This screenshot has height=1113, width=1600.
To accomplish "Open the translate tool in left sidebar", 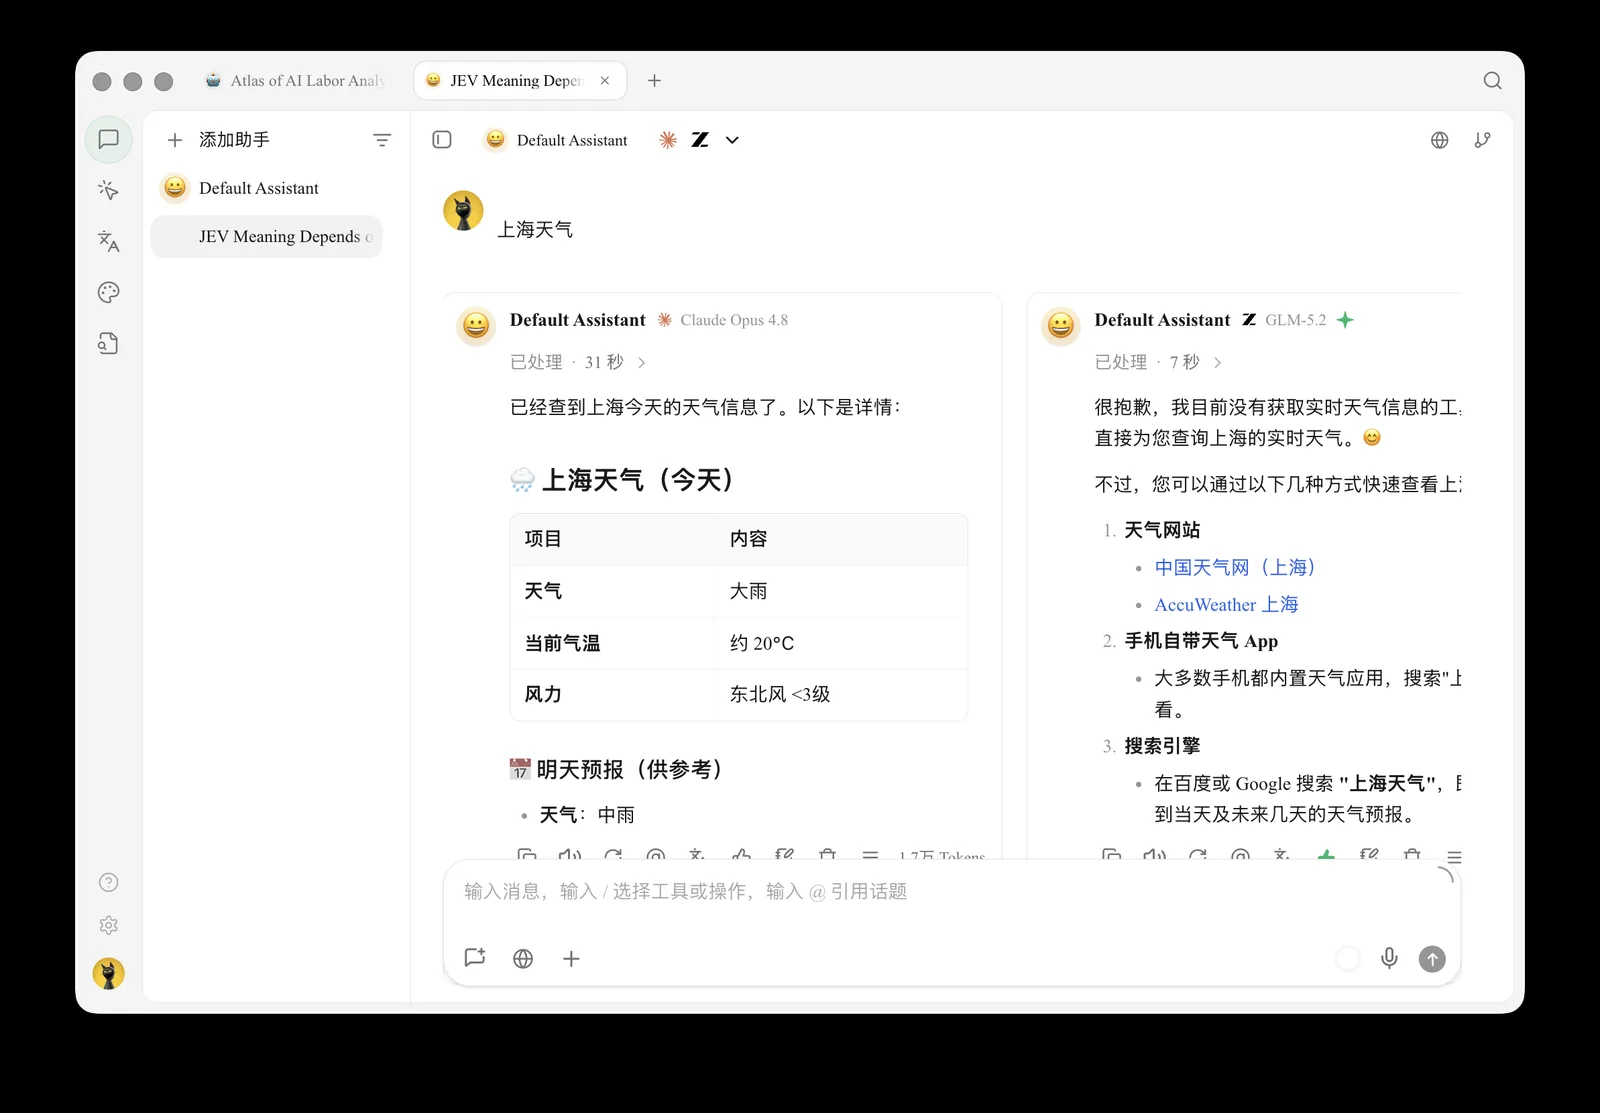I will point(109,241).
